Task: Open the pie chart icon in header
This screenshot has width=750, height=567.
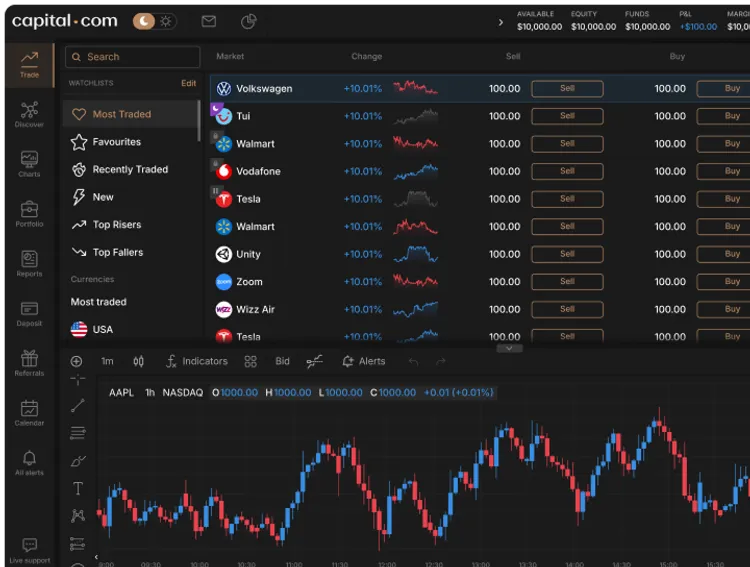Action: coord(248,21)
